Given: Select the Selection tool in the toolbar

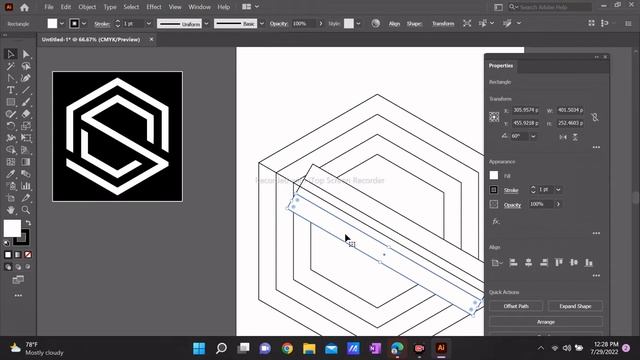Looking at the screenshot, I should pos(11,54).
